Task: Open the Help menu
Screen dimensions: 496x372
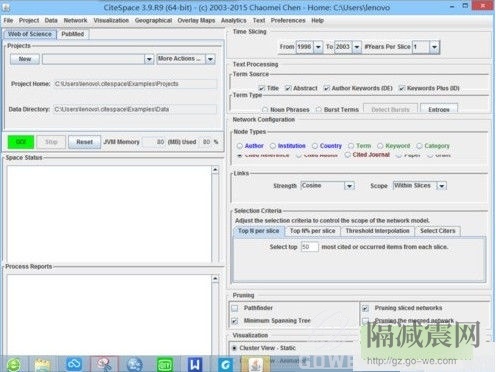Action: (x=317, y=20)
